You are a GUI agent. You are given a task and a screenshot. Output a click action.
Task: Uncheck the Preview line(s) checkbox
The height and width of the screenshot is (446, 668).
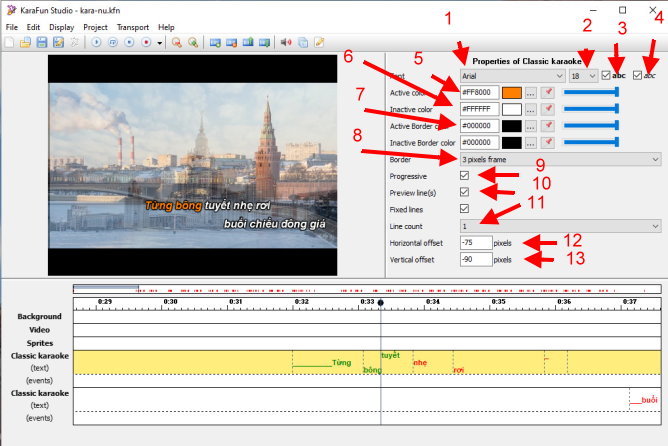463,192
